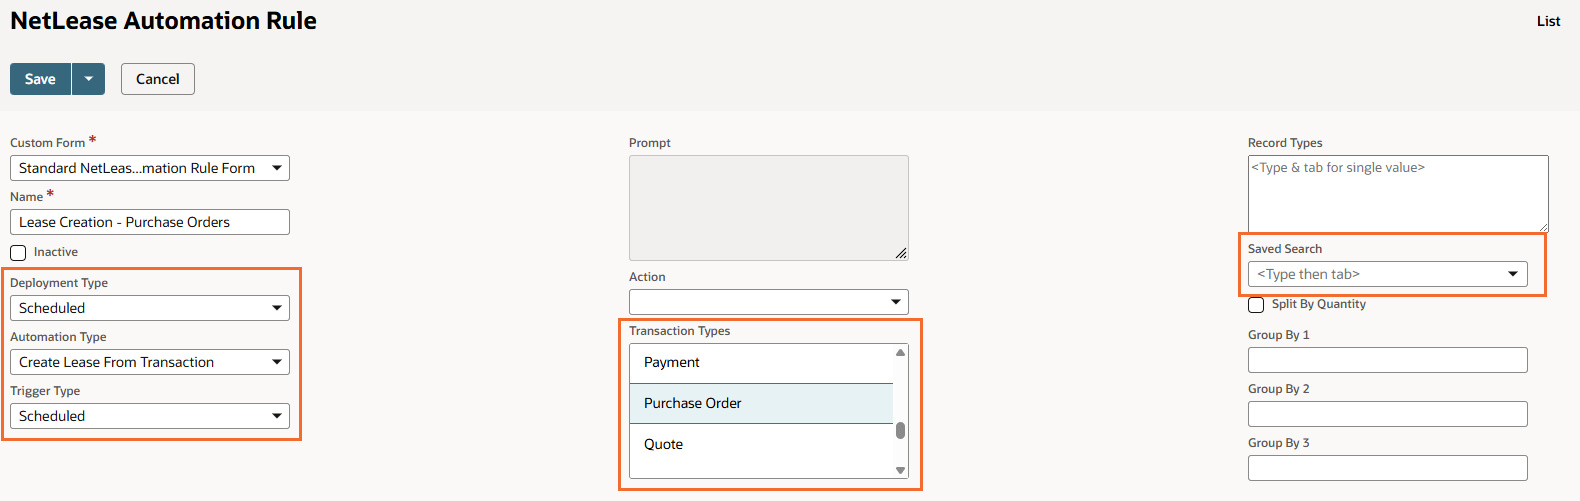Click the Prompt textarea resize handle
The image size is (1580, 501).
[x=901, y=253]
